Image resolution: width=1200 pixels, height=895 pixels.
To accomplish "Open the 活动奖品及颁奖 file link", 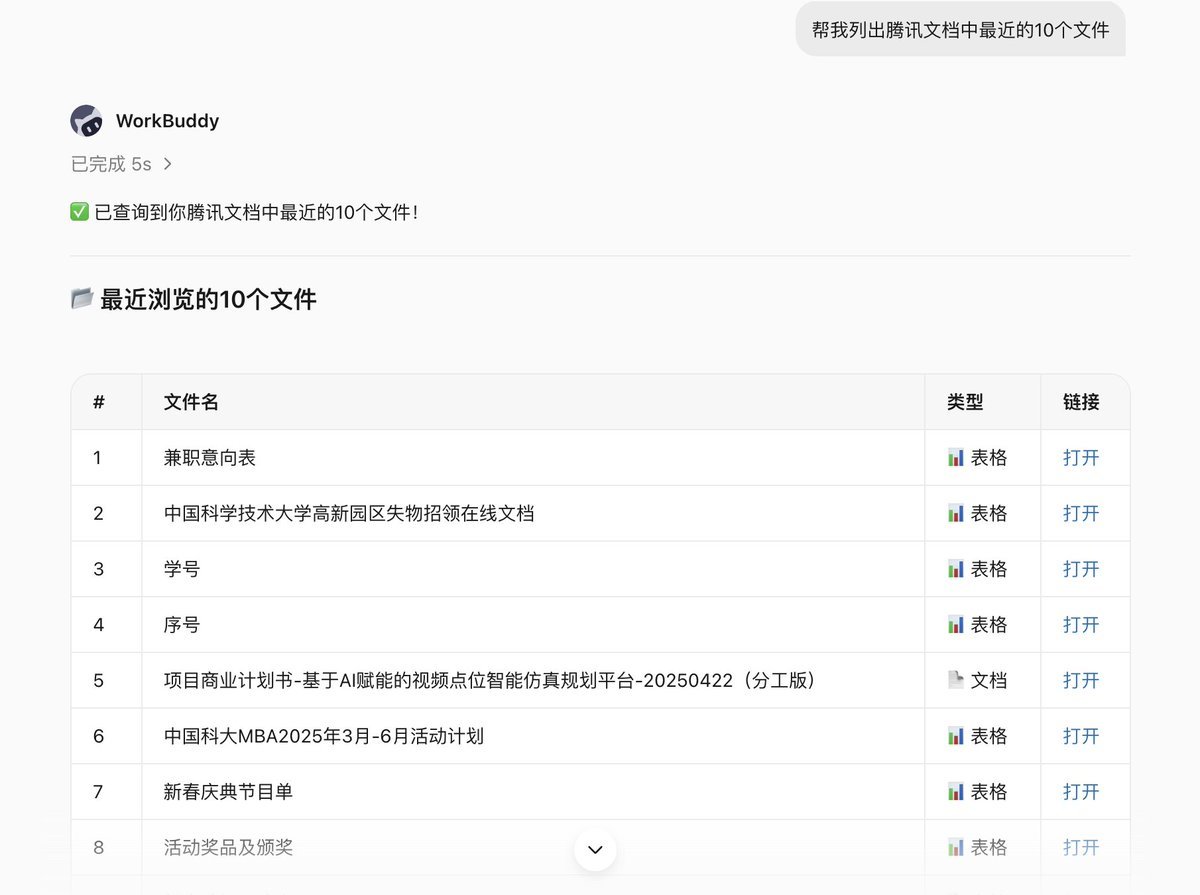I will [x=1081, y=848].
